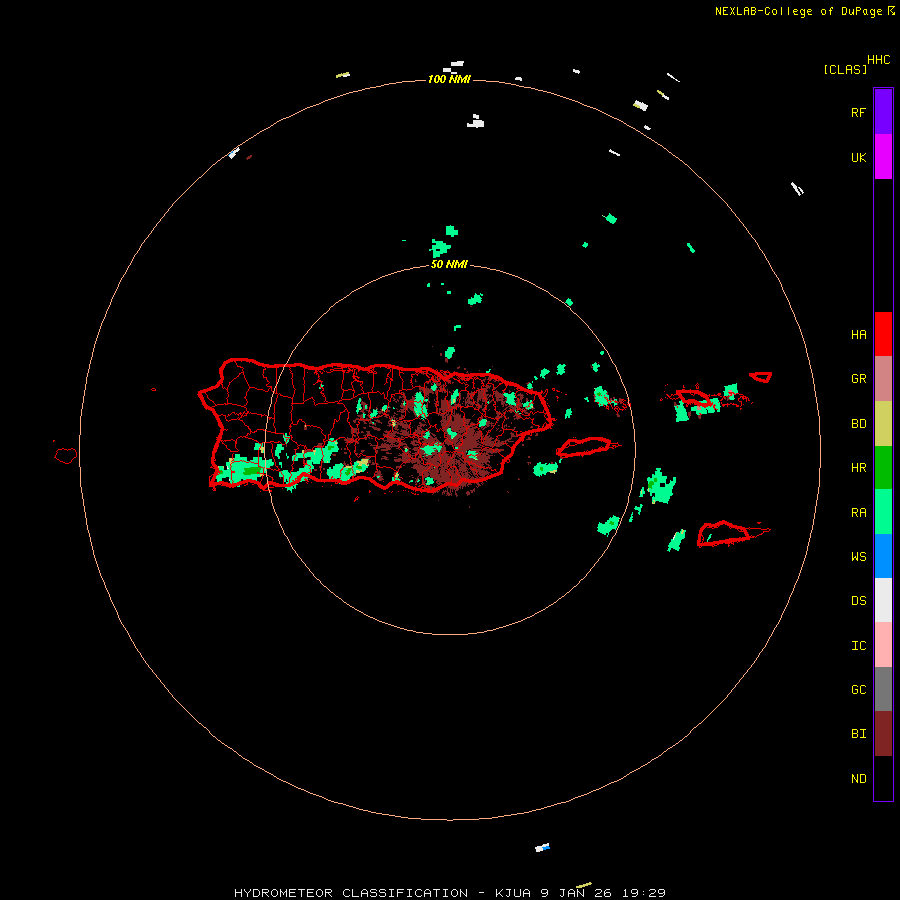Click the GR legend label
This screenshot has width=900, height=900.
click(x=858, y=378)
